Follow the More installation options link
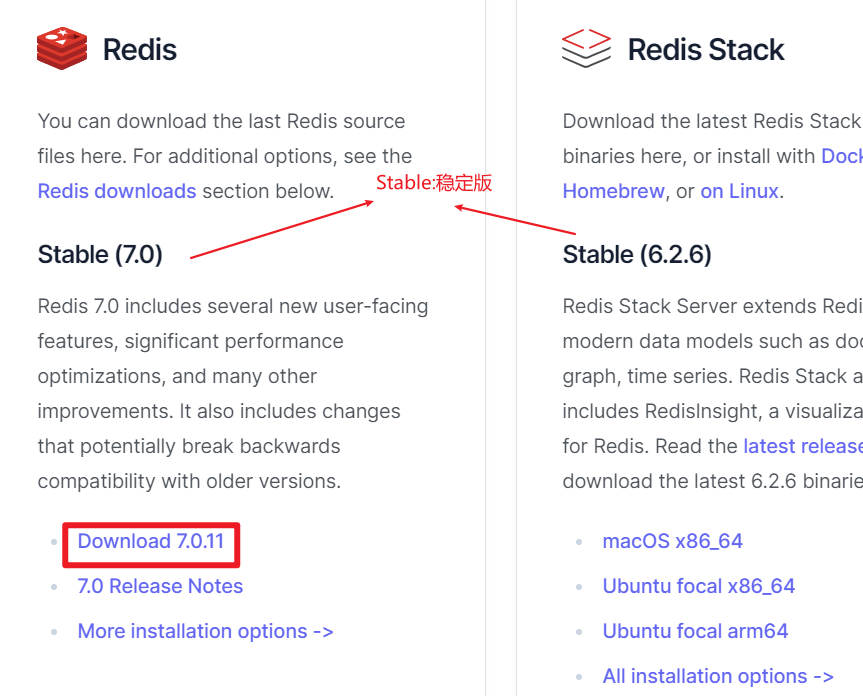Viewport: 863px width, 696px height. (x=205, y=631)
